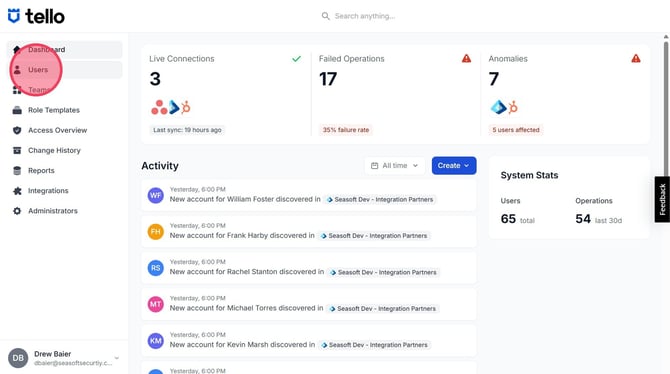Open Seasoft Dev tag in Kevin Marsh row
The image size is (670, 374).
[x=374, y=345]
